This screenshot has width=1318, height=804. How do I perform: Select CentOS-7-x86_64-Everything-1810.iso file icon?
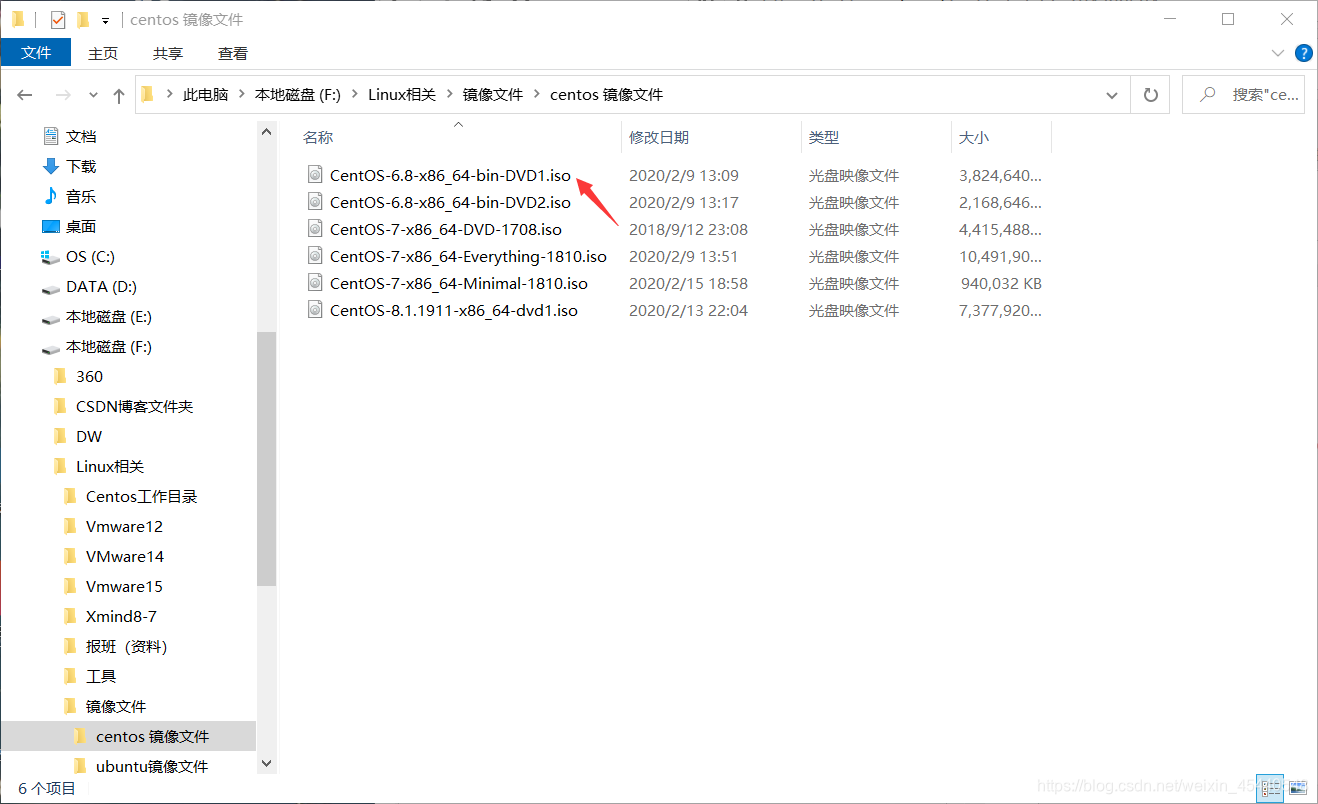pyautogui.click(x=314, y=256)
